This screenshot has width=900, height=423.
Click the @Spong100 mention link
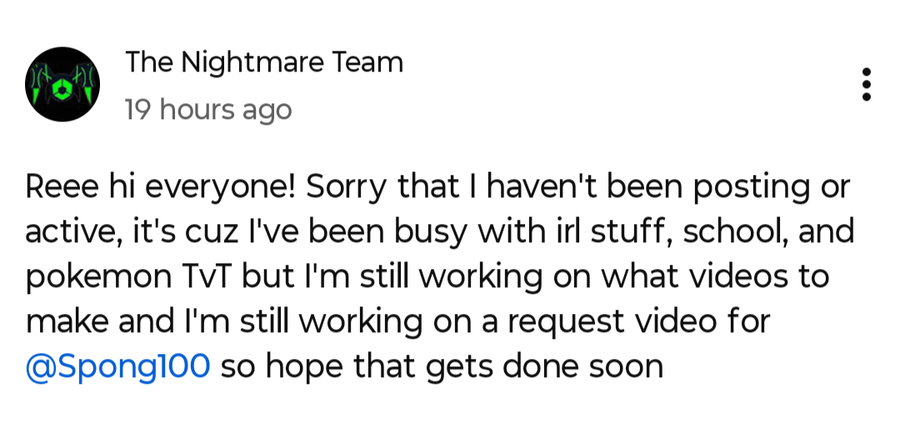[116, 366]
